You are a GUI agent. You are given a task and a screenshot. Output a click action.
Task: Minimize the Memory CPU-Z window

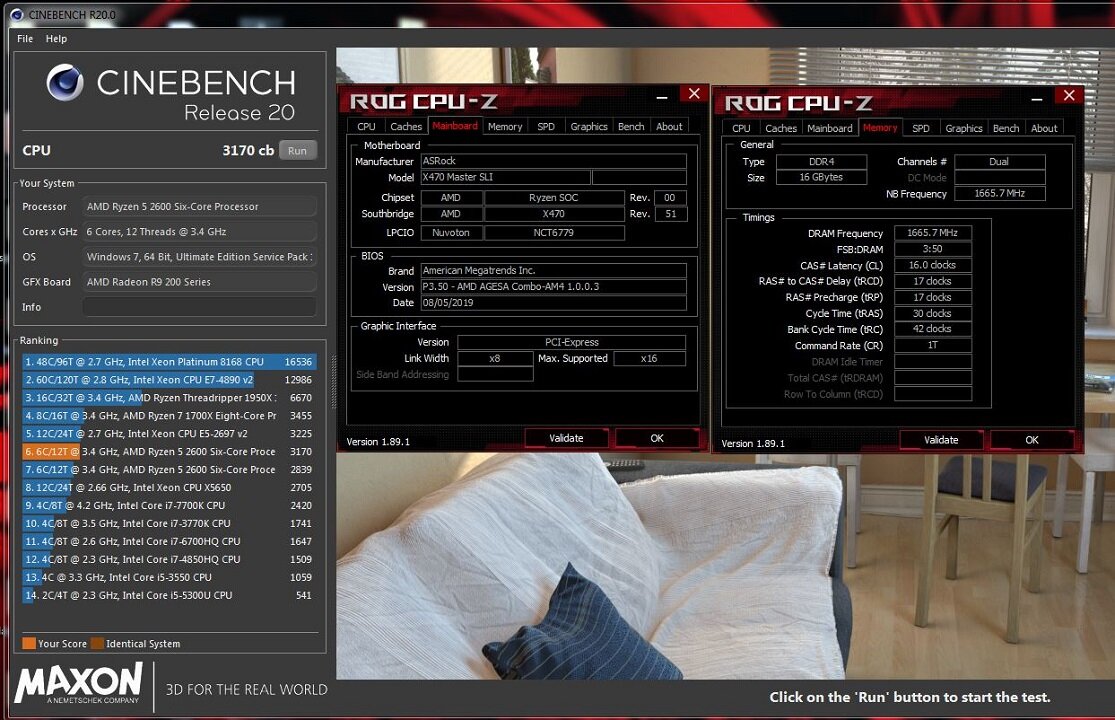pos(1037,98)
